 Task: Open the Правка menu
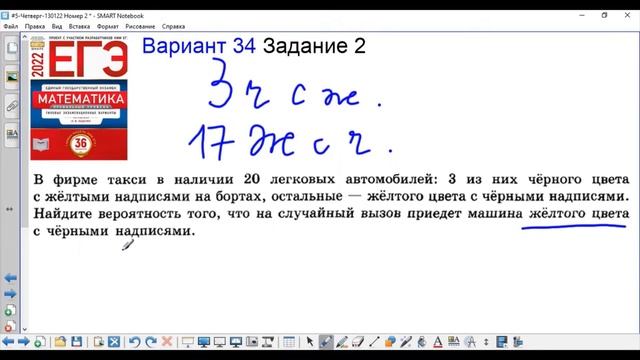click(35, 27)
